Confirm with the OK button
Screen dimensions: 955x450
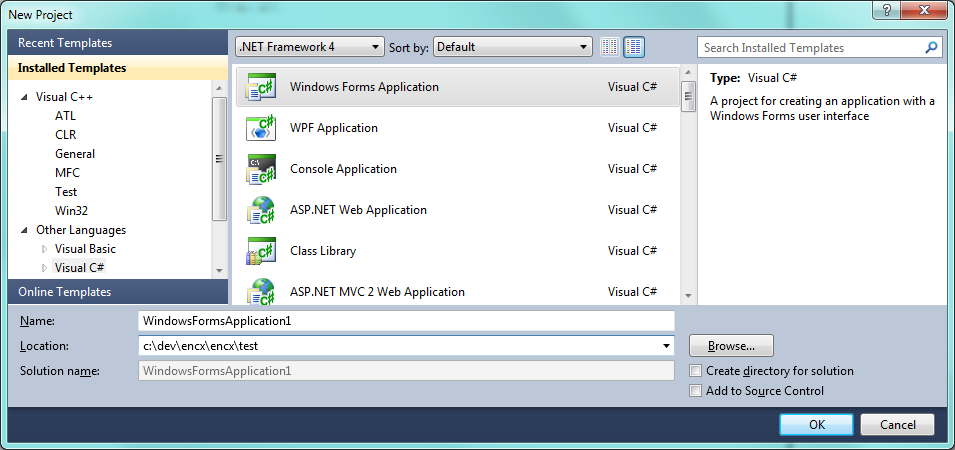(x=816, y=424)
